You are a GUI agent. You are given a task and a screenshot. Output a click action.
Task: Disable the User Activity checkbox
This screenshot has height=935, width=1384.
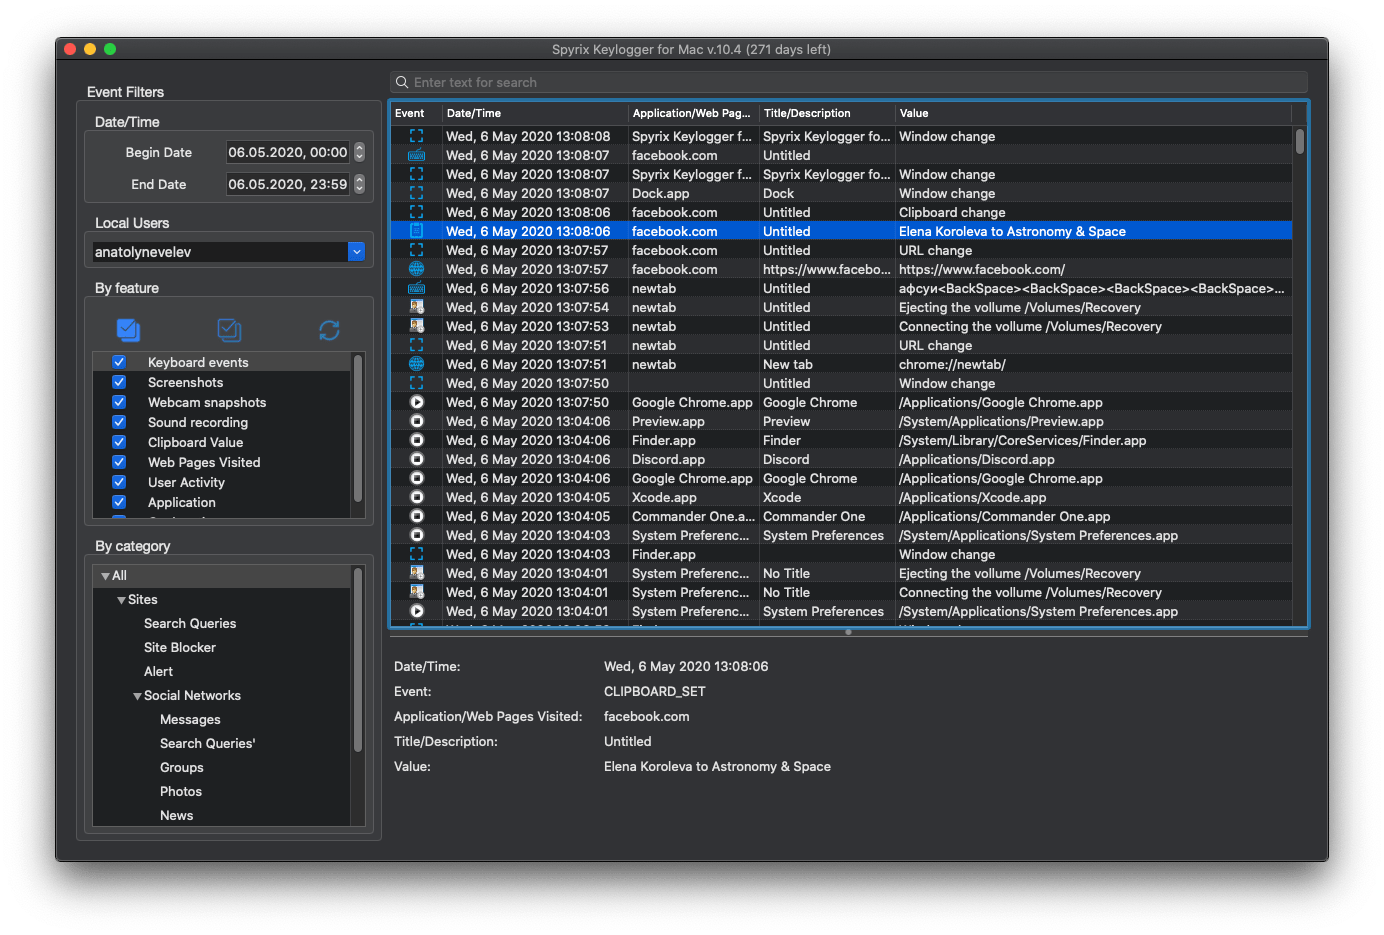119,482
